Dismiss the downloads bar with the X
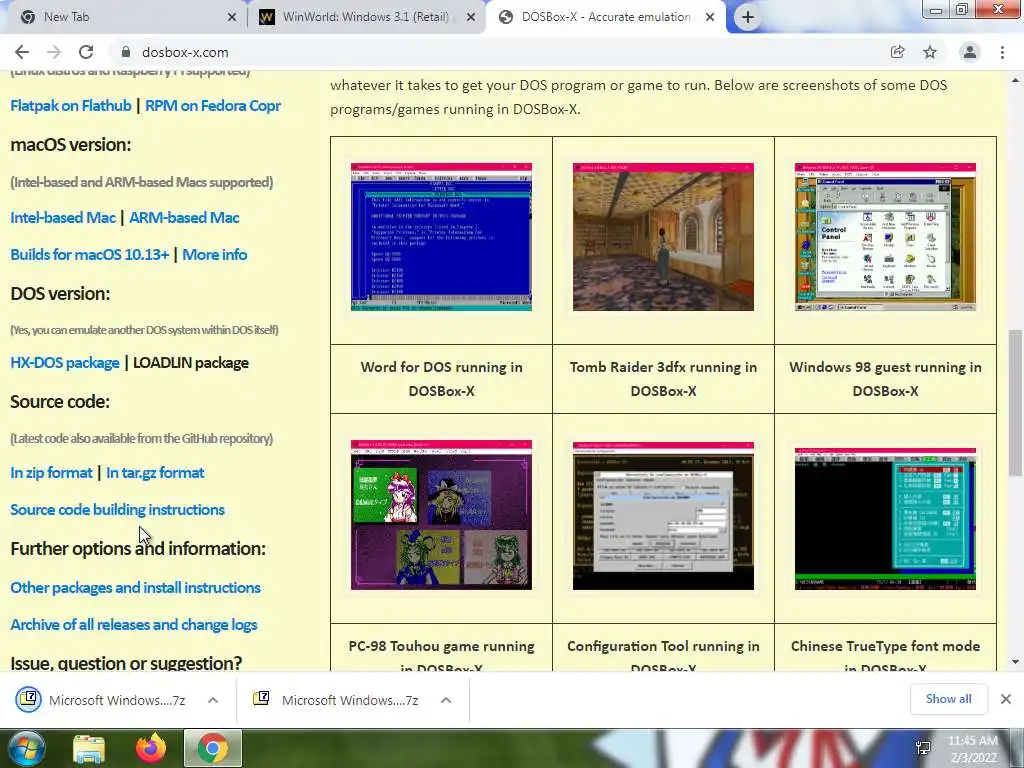The image size is (1024, 768). (1006, 699)
